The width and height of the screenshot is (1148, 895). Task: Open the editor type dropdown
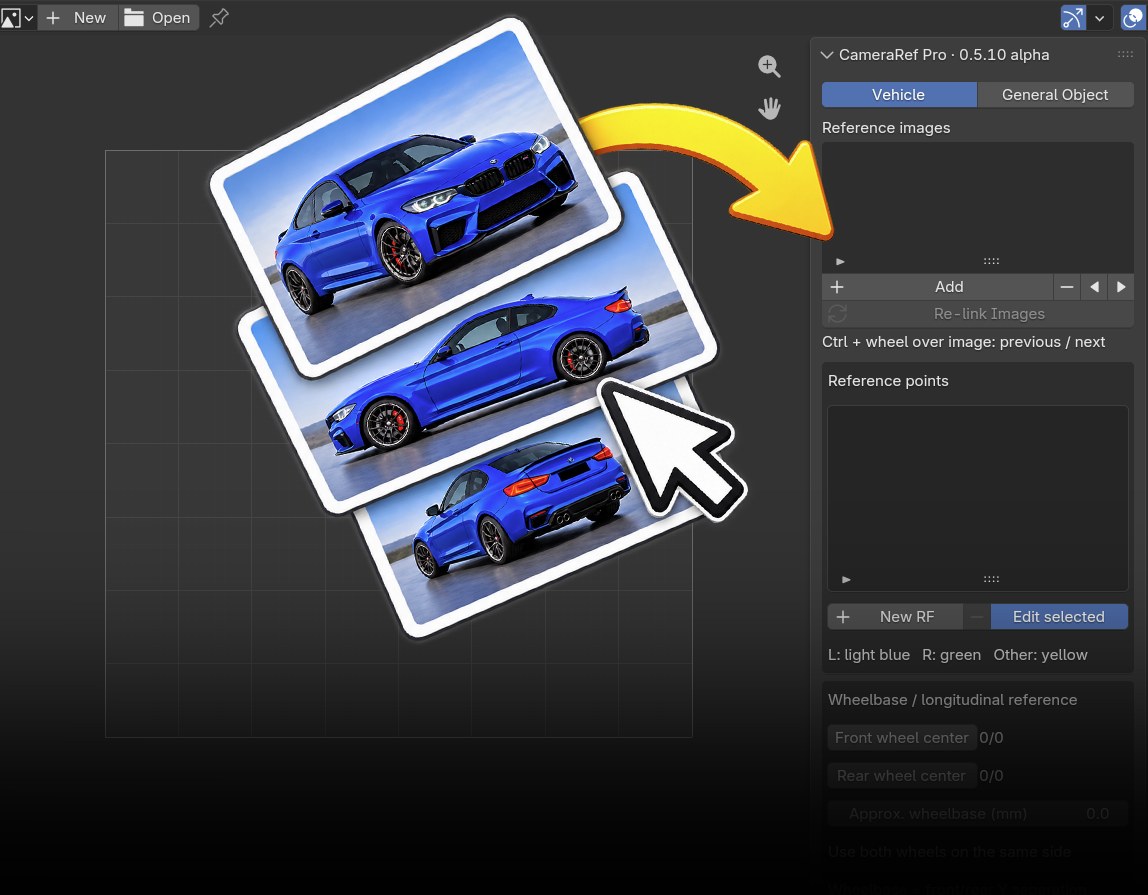click(18, 18)
